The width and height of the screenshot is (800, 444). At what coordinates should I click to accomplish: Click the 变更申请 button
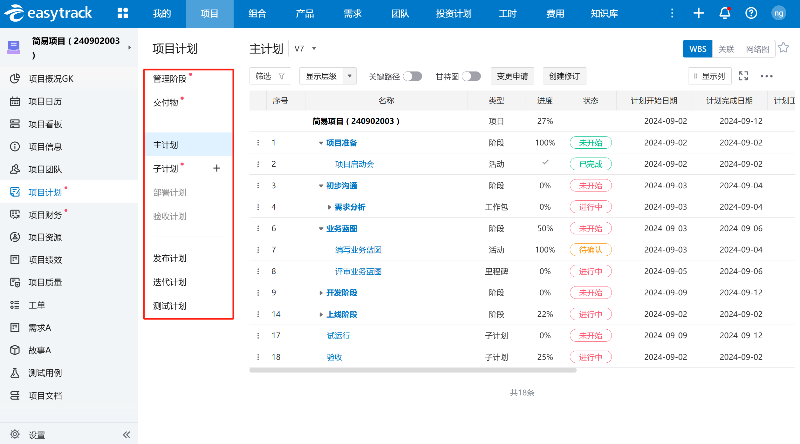[512, 76]
